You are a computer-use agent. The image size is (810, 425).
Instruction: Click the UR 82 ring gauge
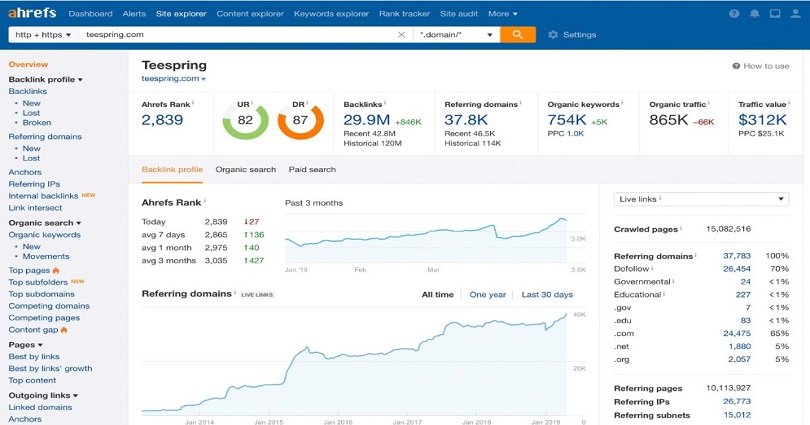(245, 121)
